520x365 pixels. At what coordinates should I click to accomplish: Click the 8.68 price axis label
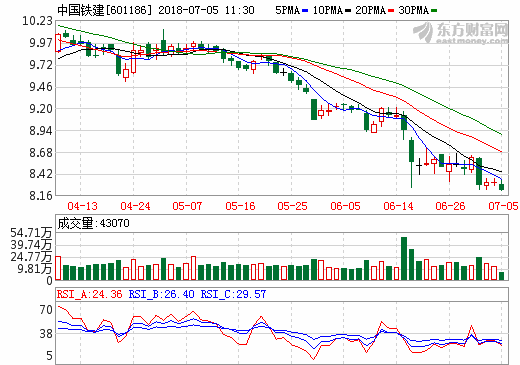coord(41,153)
